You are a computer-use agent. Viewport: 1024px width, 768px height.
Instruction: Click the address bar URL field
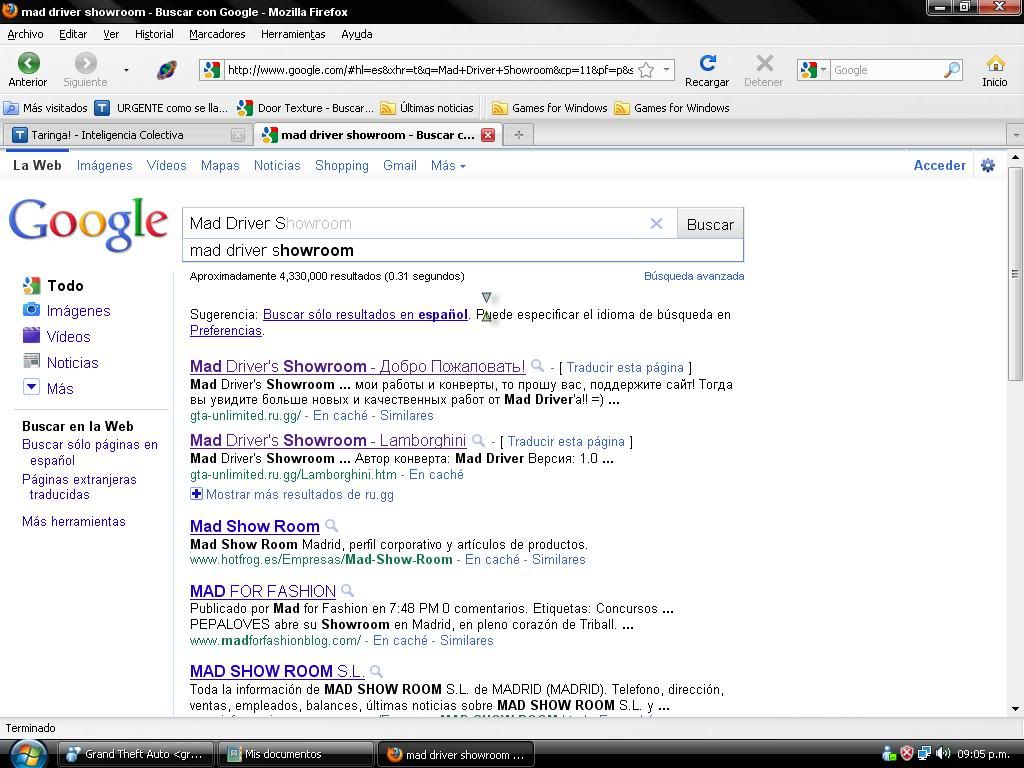click(430, 70)
